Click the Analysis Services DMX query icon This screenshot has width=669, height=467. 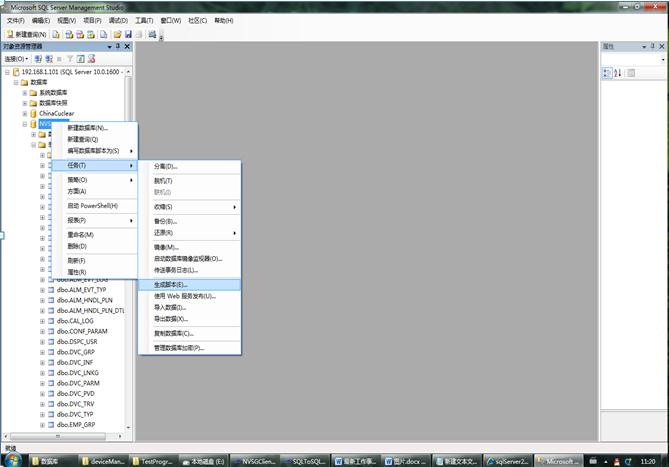point(80,34)
